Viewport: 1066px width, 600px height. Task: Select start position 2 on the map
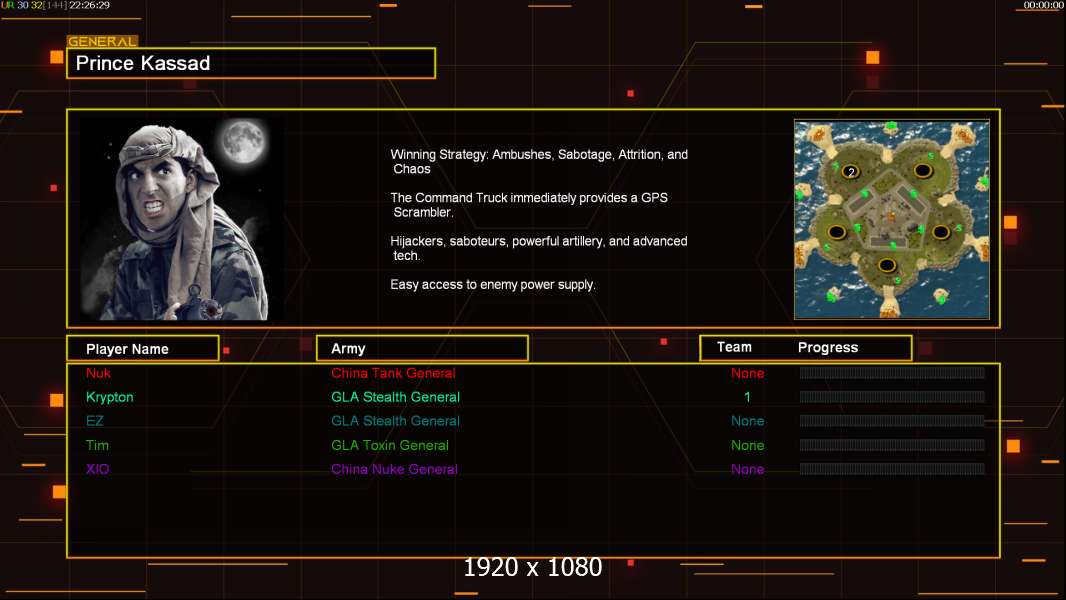(850, 172)
